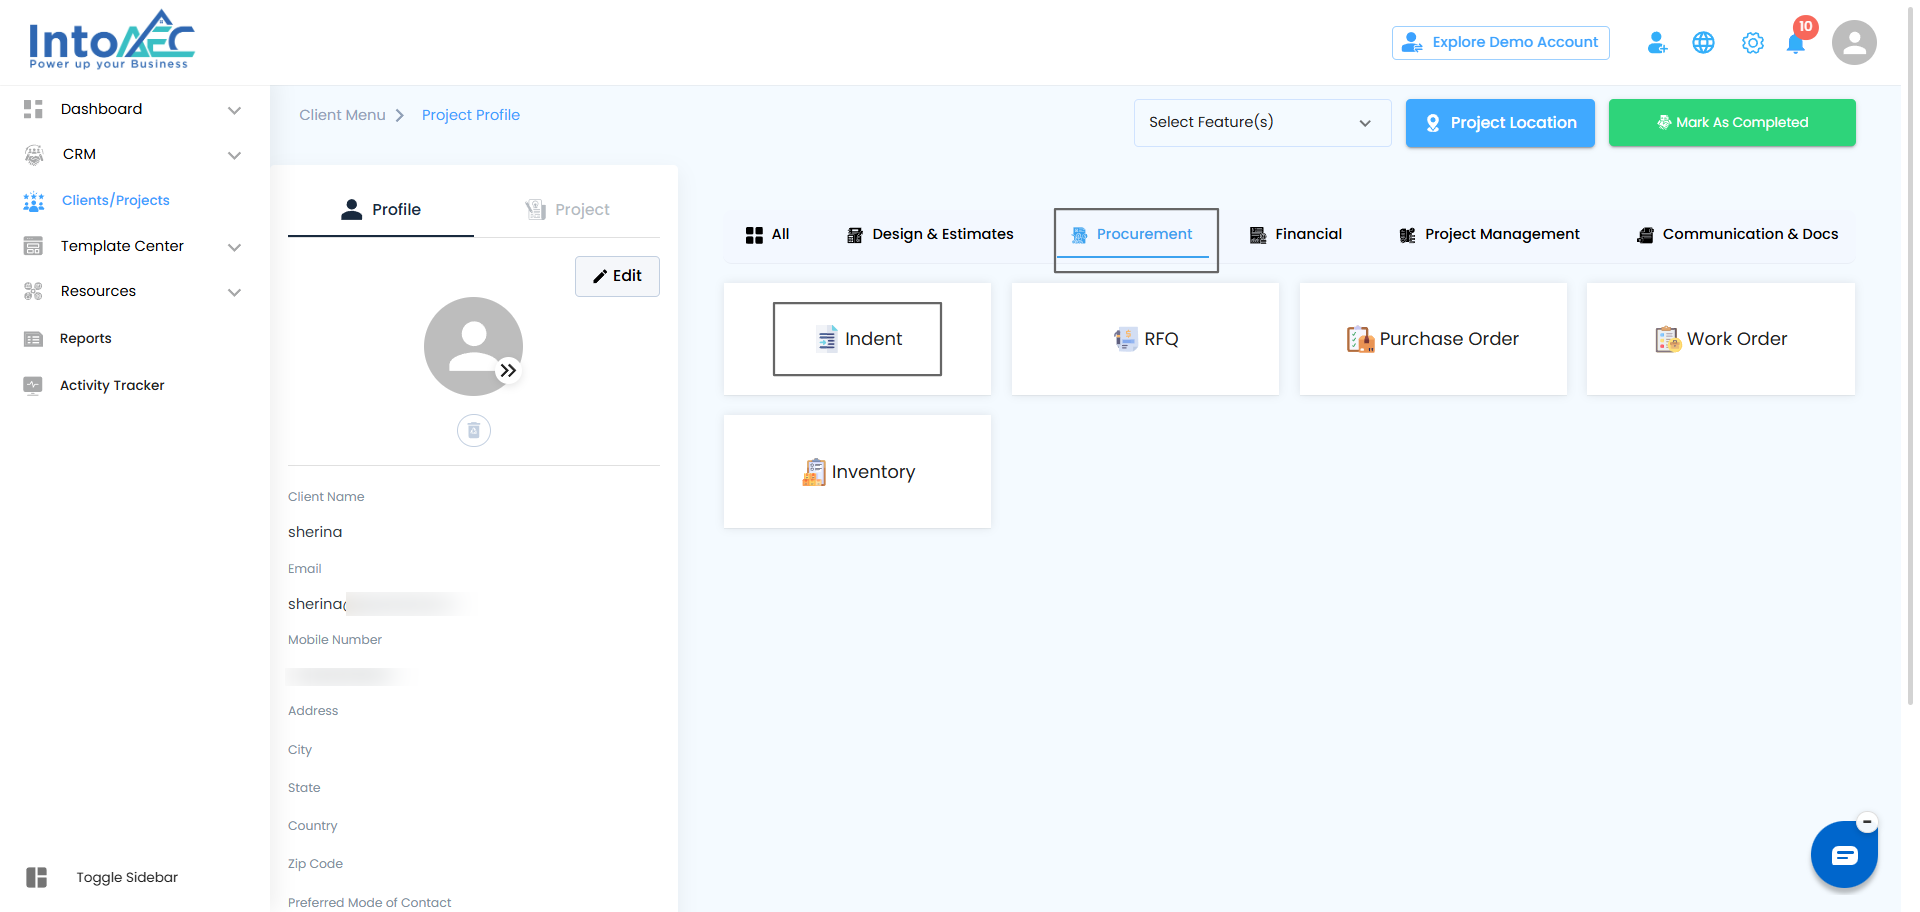Click the profile avatar picture
Viewport: 1920px width, 912px height.
(473, 346)
